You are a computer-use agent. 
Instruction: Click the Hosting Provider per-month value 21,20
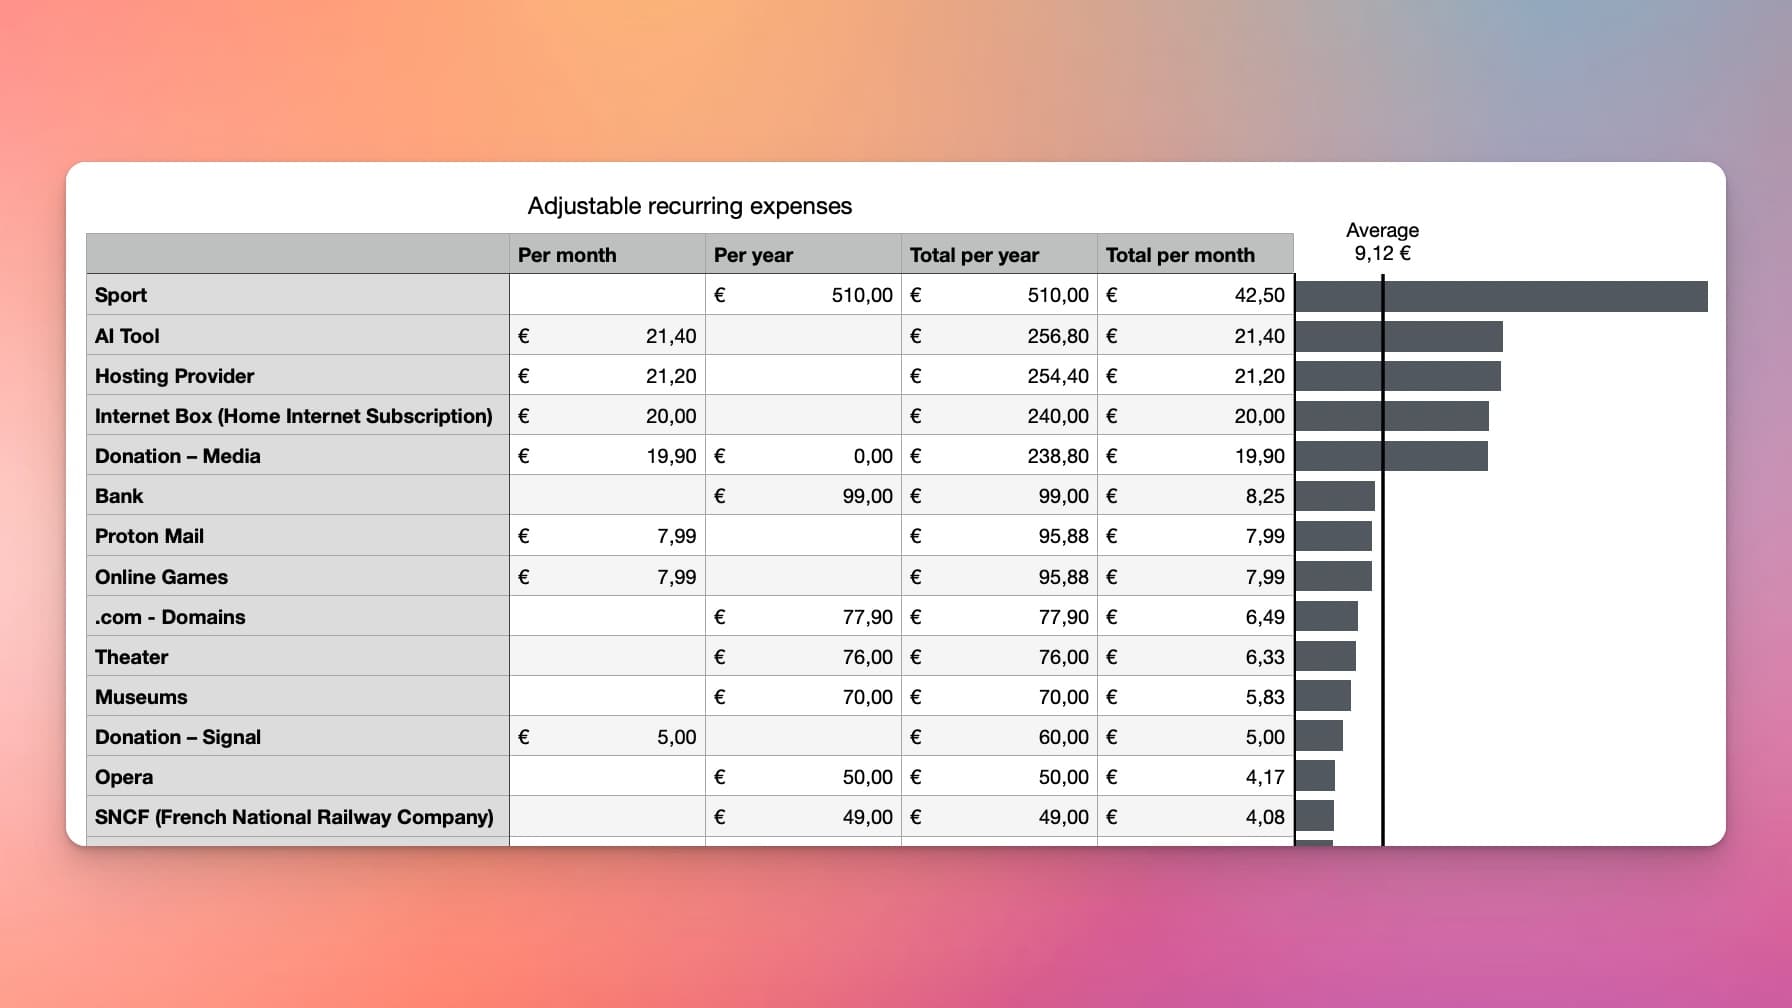click(607, 376)
